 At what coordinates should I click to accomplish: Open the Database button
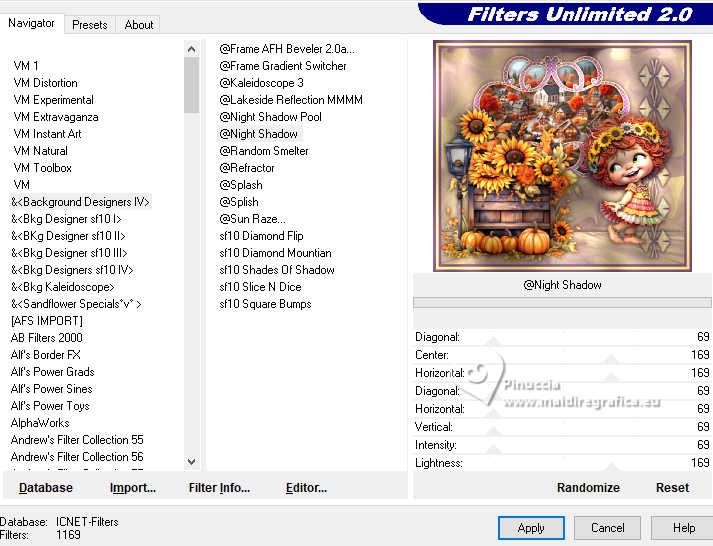(x=46, y=488)
